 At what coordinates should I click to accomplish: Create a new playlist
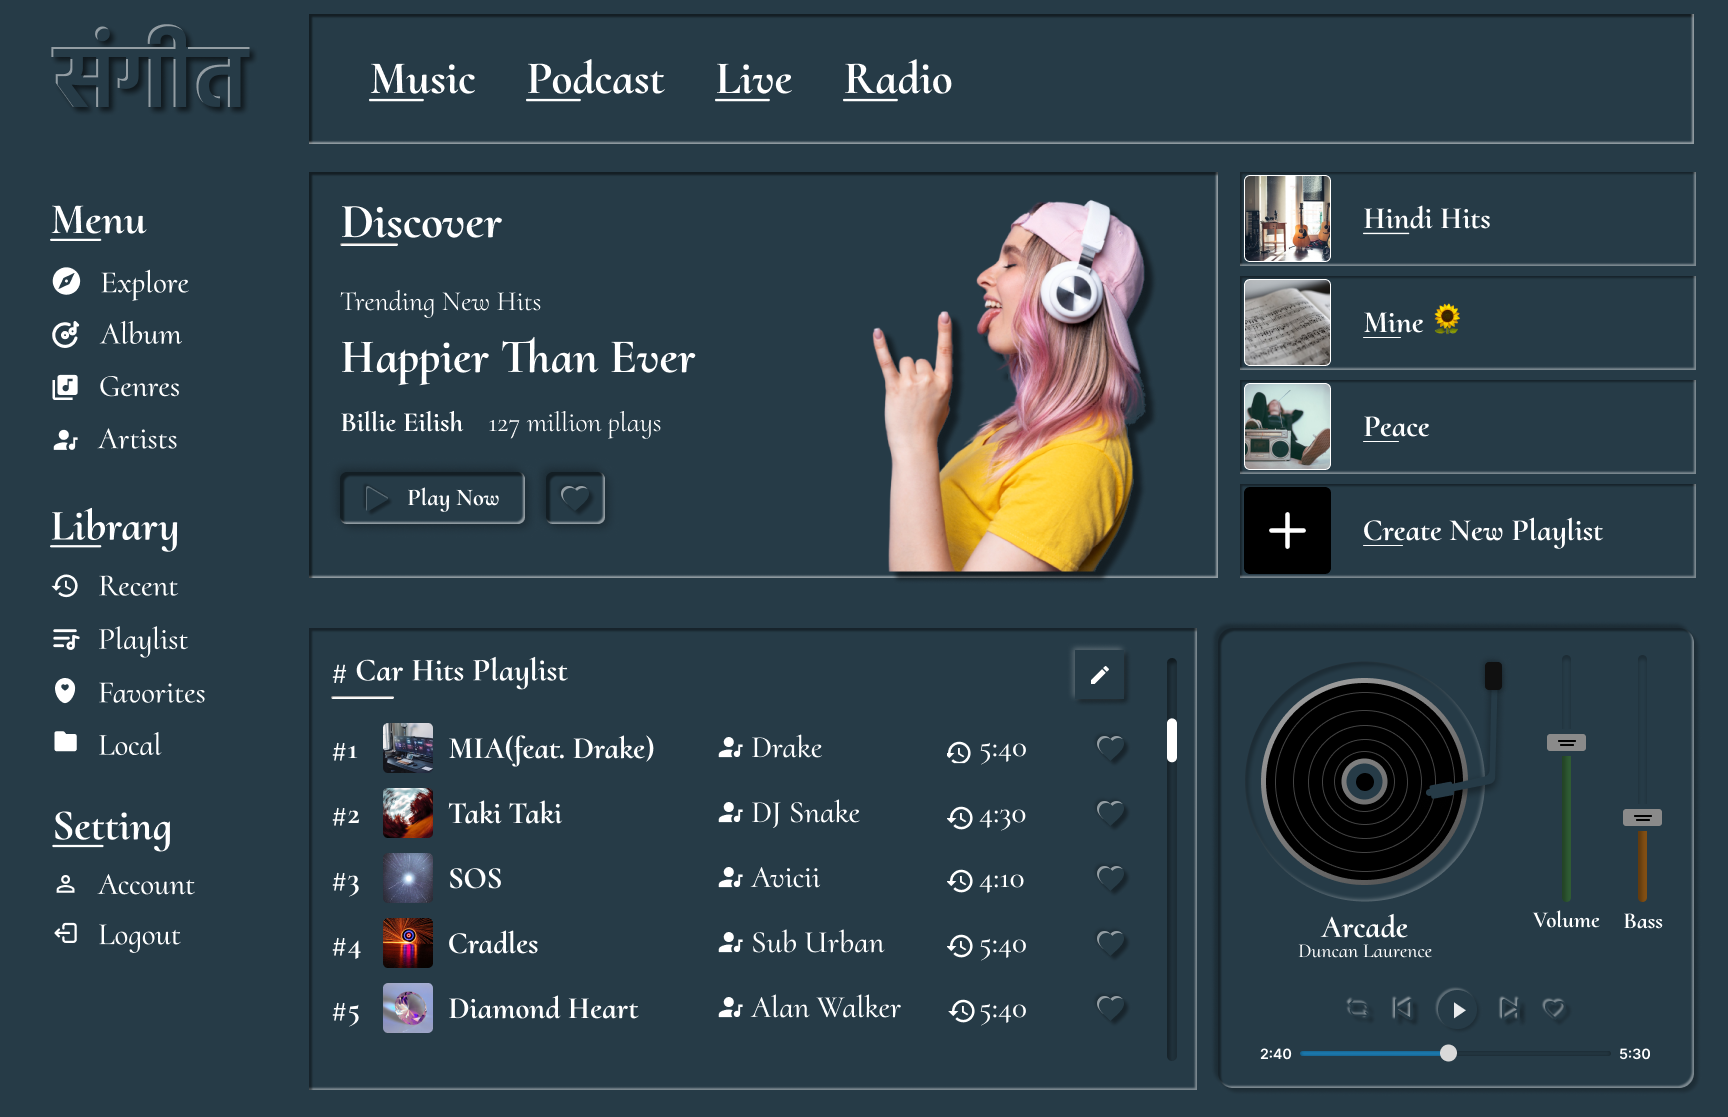coord(1286,531)
